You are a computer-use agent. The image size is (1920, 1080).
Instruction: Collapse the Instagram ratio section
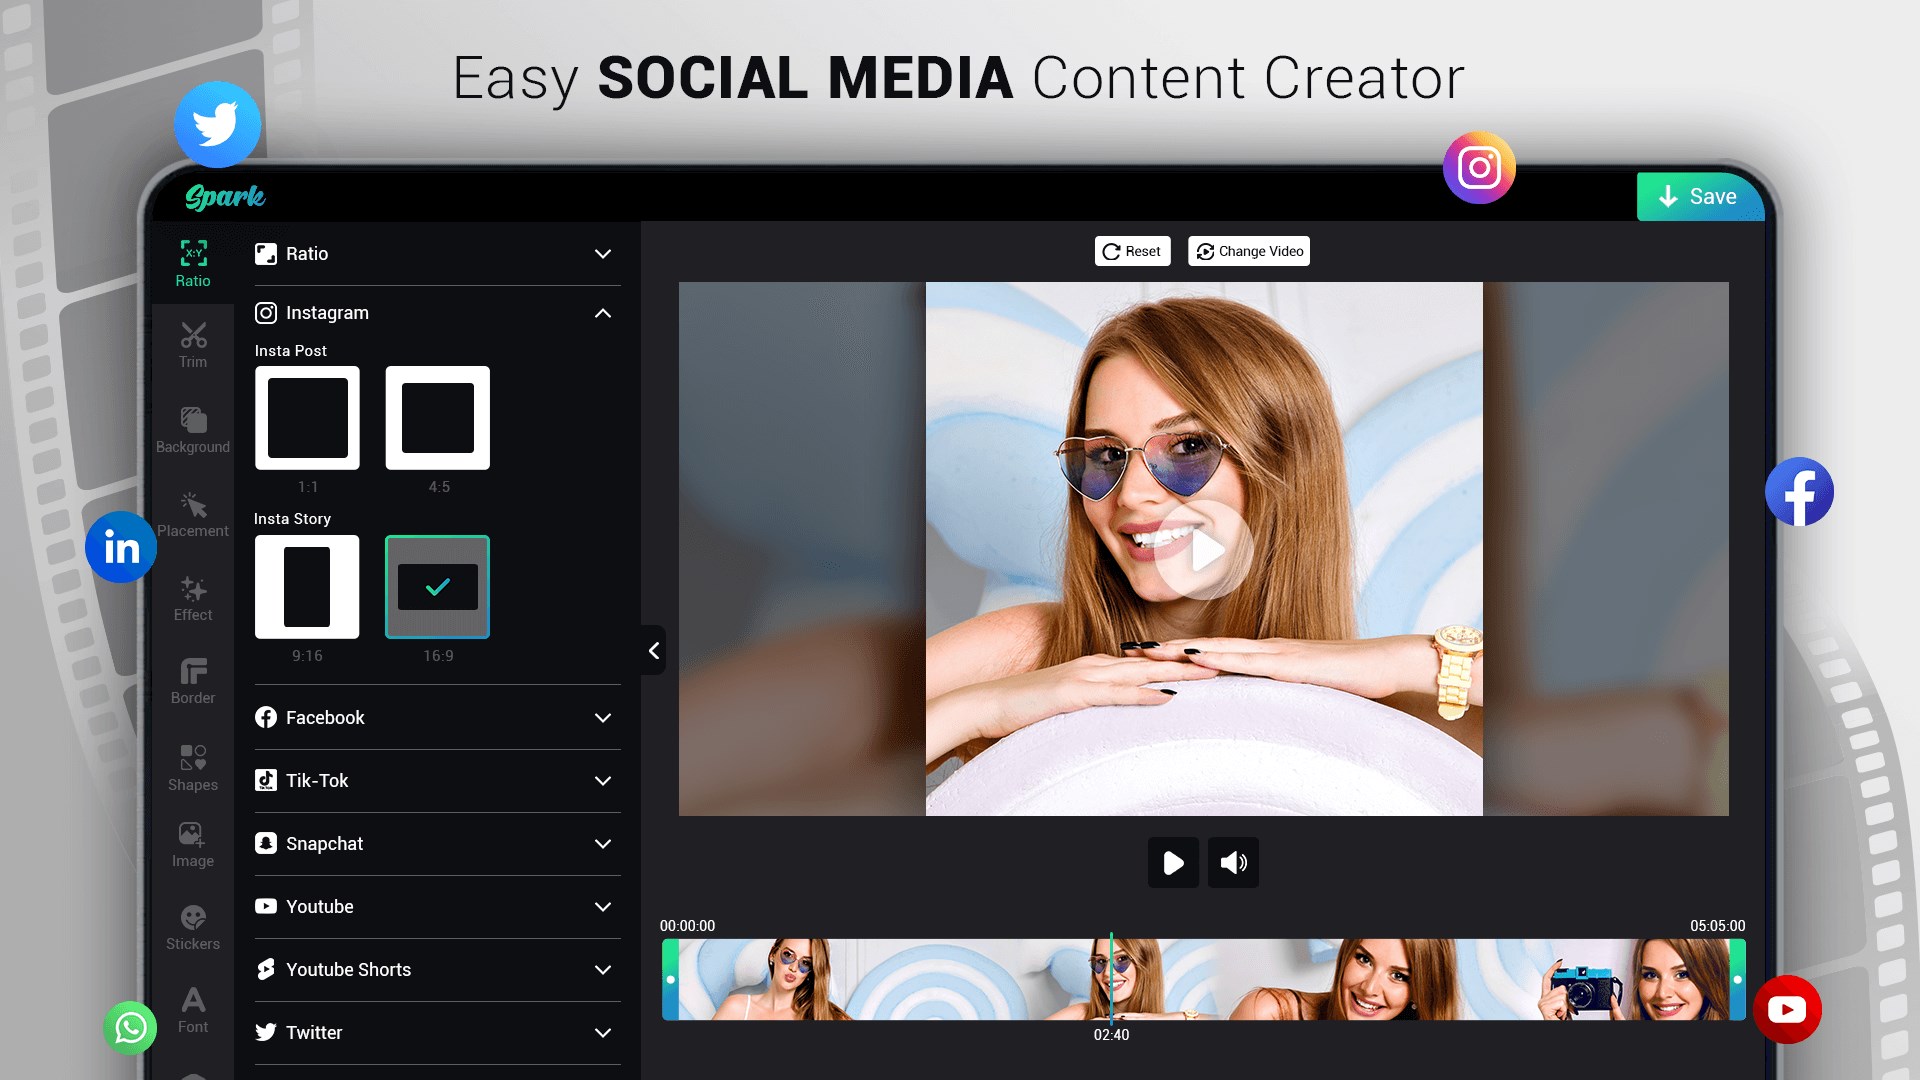click(602, 313)
